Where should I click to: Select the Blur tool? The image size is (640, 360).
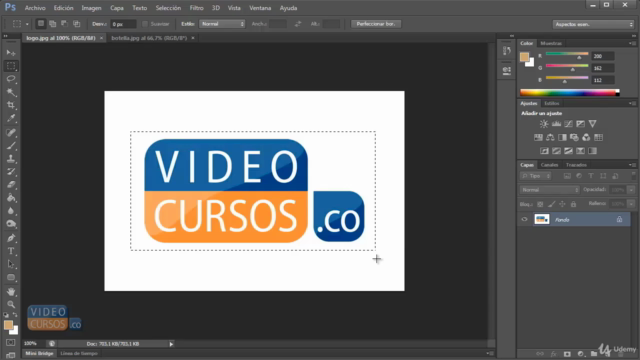(11, 211)
